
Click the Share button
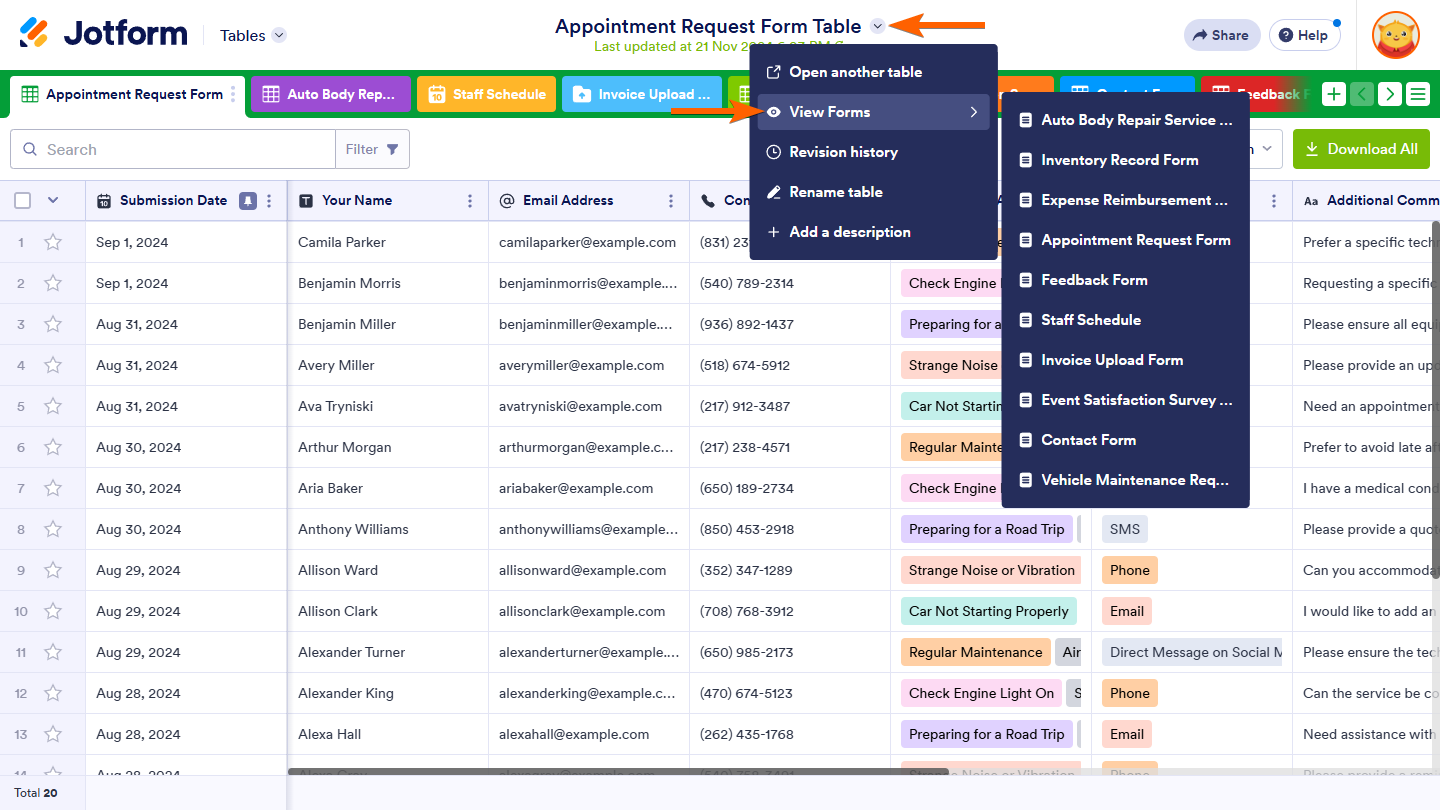click(x=1223, y=35)
